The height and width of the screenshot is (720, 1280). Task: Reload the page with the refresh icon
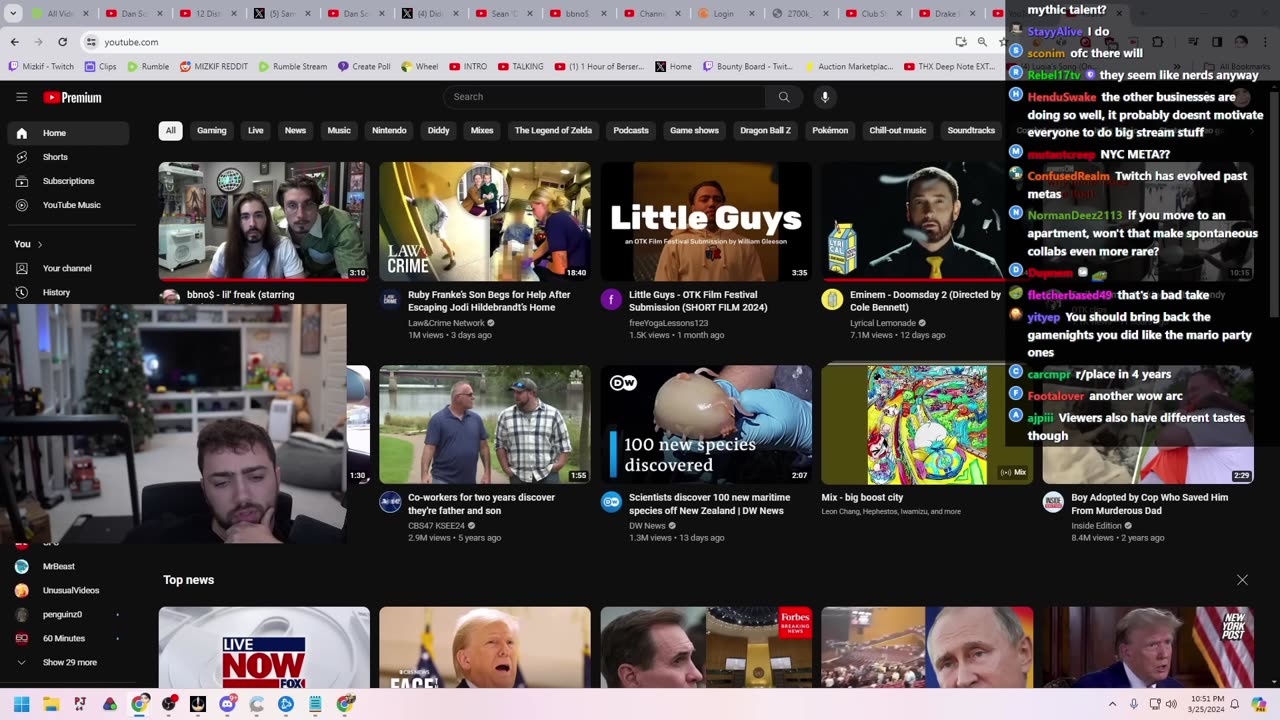pyautogui.click(x=62, y=42)
